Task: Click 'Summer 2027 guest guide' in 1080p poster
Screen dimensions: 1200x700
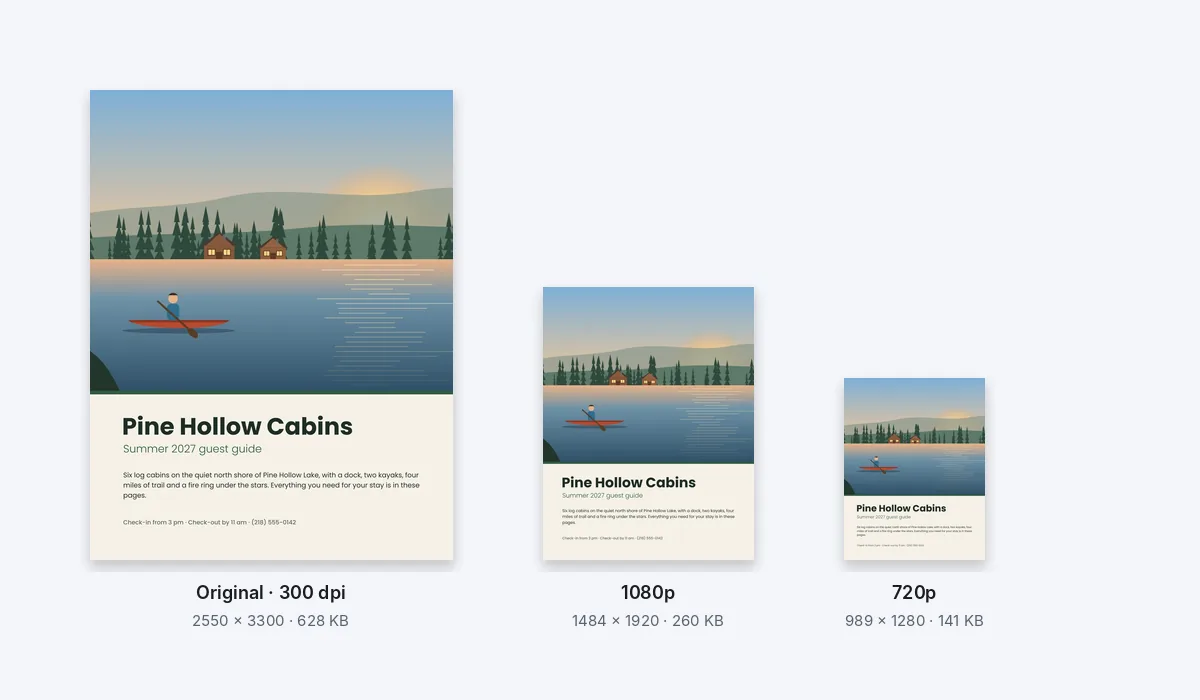Action: [x=602, y=496]
